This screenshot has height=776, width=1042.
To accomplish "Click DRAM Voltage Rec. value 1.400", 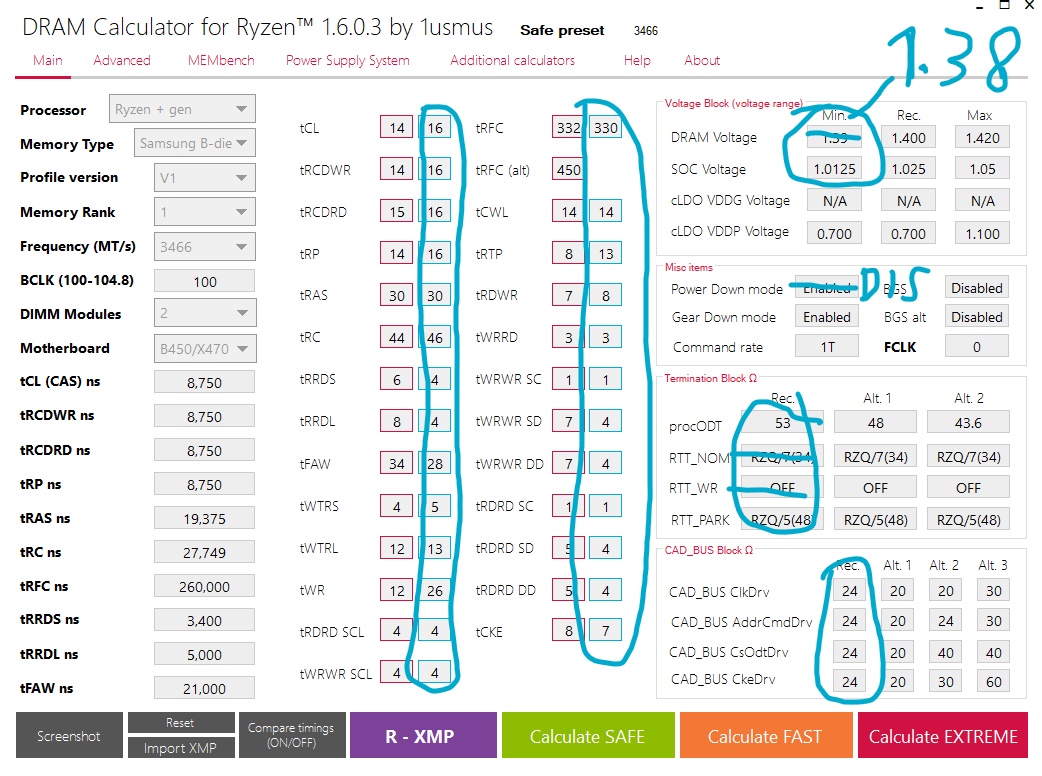I will coord(908,138).
